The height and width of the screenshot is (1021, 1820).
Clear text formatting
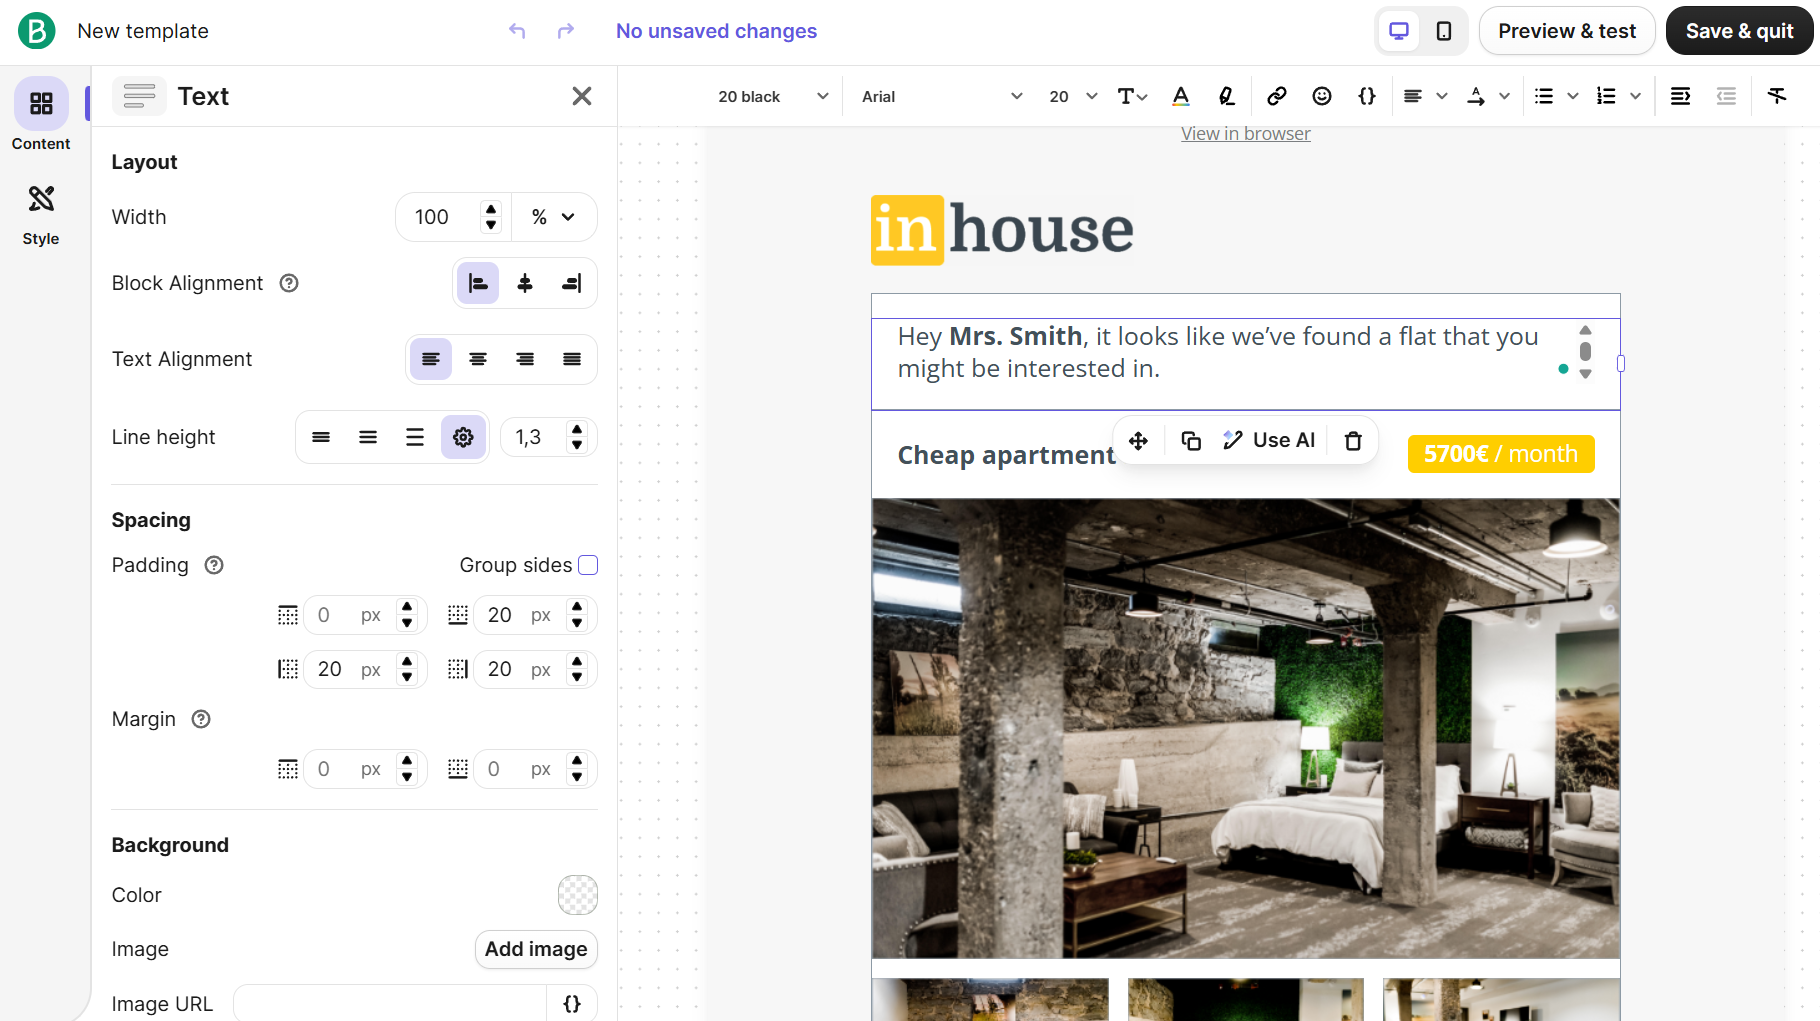click(x=1777, y=96)
